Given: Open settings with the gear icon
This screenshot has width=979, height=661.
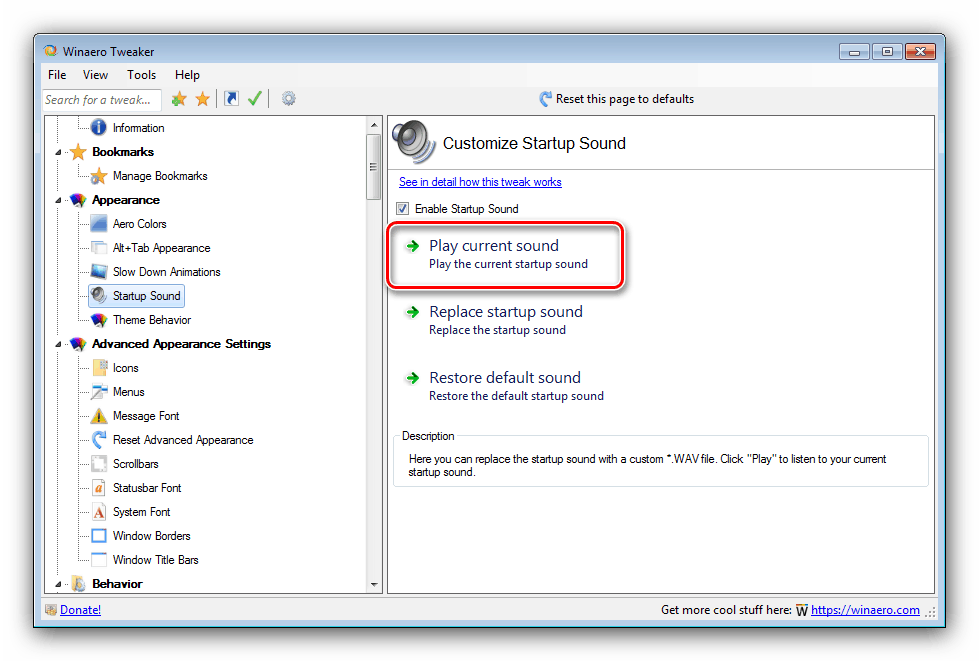Looking at the screenshot, I should [288, 99].
